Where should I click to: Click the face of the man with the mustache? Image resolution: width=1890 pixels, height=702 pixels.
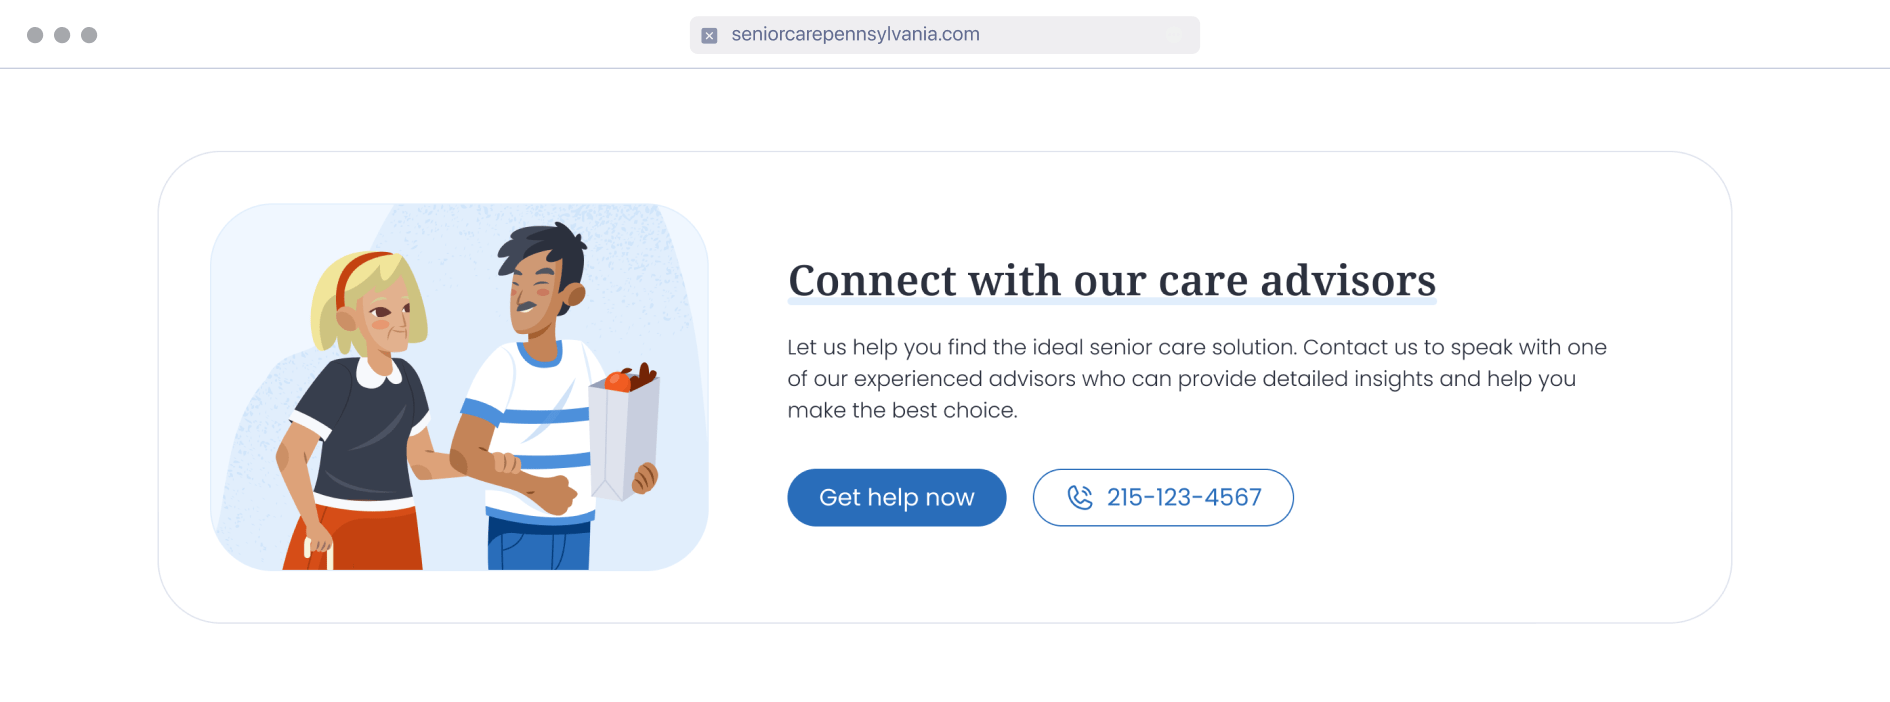click(x=534, y=296)
